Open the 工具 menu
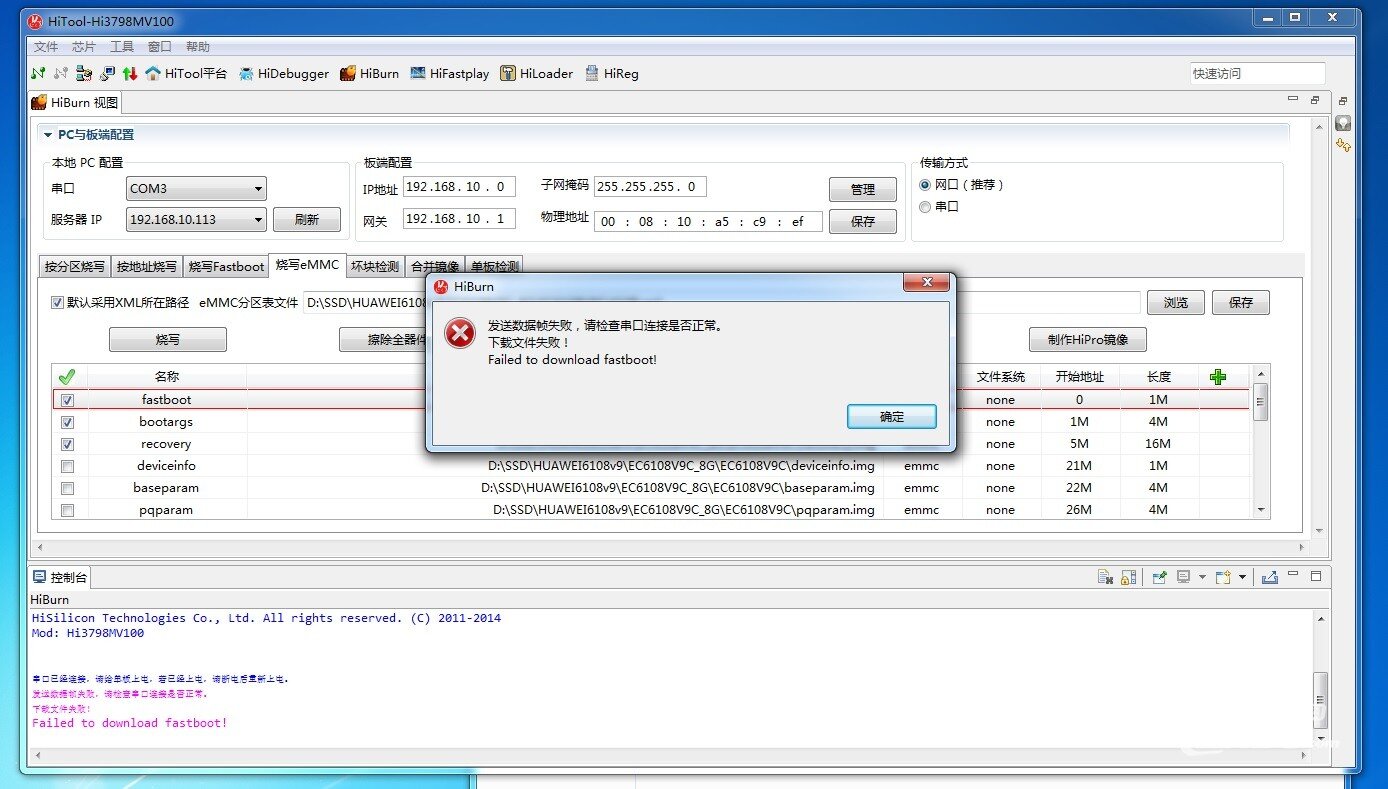This screenshot has height=789, width=1388. click(x=122, y=47)
